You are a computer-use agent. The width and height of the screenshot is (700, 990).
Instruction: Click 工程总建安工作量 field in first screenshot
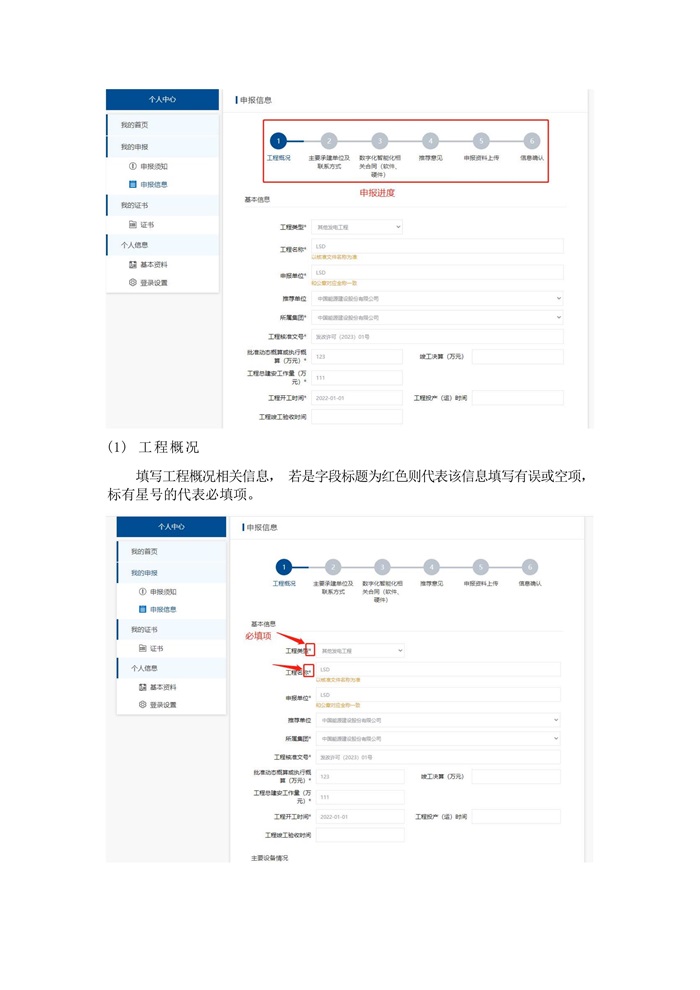click(357, 378)
